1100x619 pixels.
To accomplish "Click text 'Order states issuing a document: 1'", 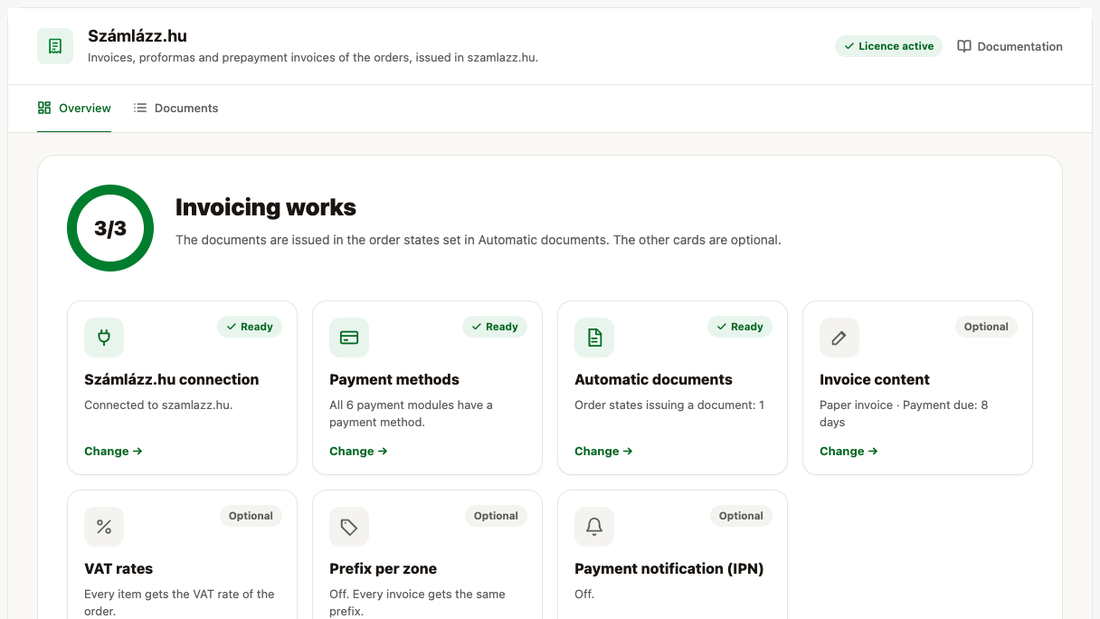I will point(669,405).
